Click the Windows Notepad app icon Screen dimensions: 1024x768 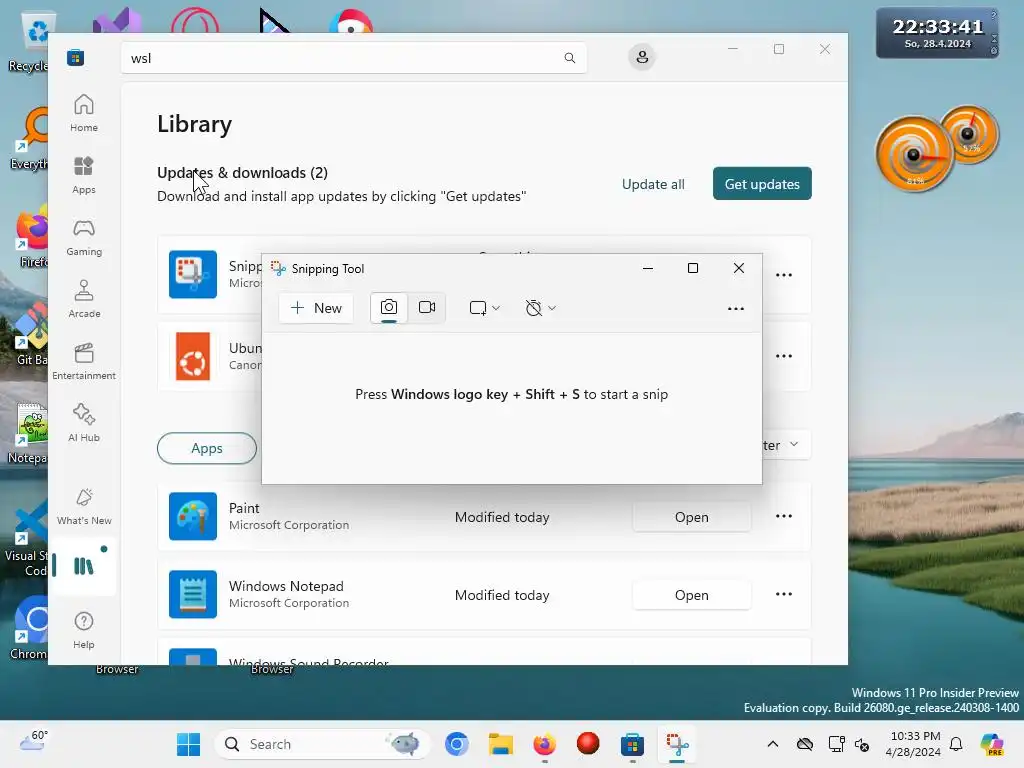pyautogui.click(x=193, y=594)
